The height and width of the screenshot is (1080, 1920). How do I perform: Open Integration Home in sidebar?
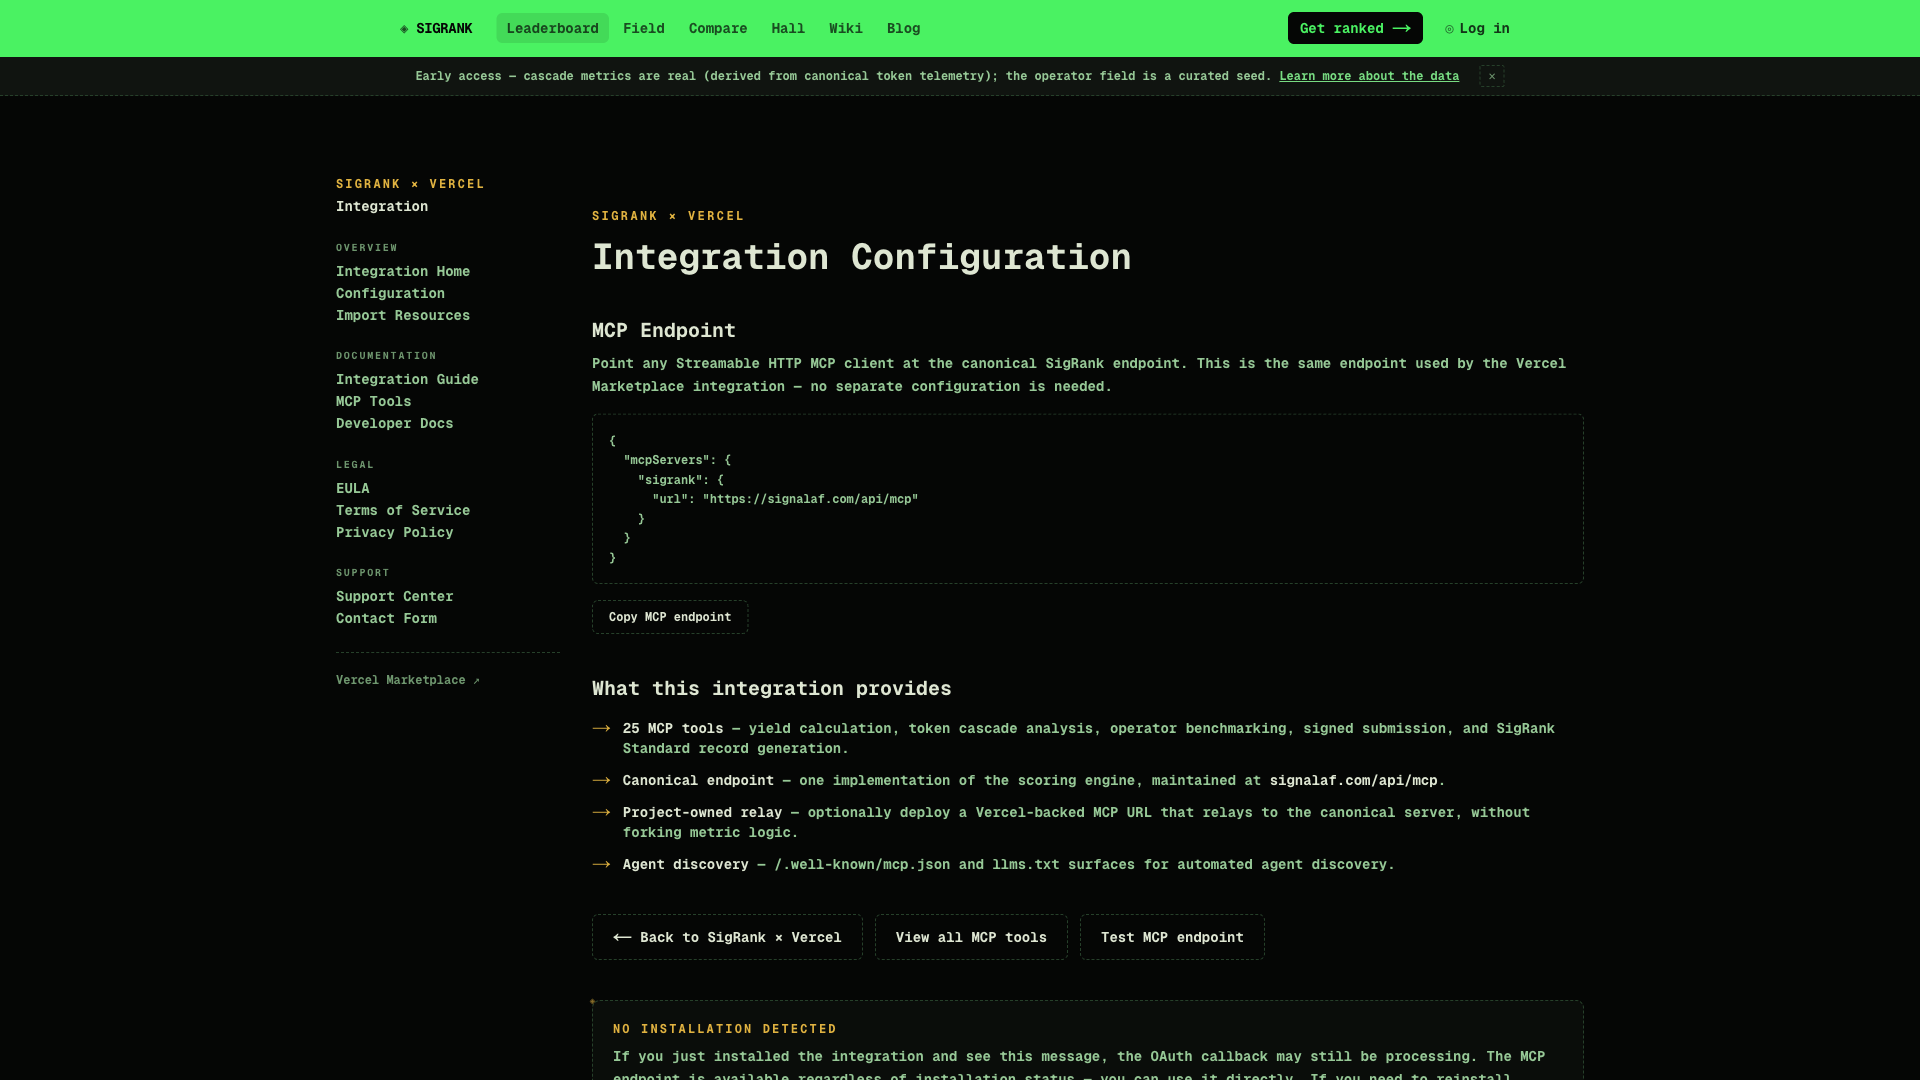(403, 271)
